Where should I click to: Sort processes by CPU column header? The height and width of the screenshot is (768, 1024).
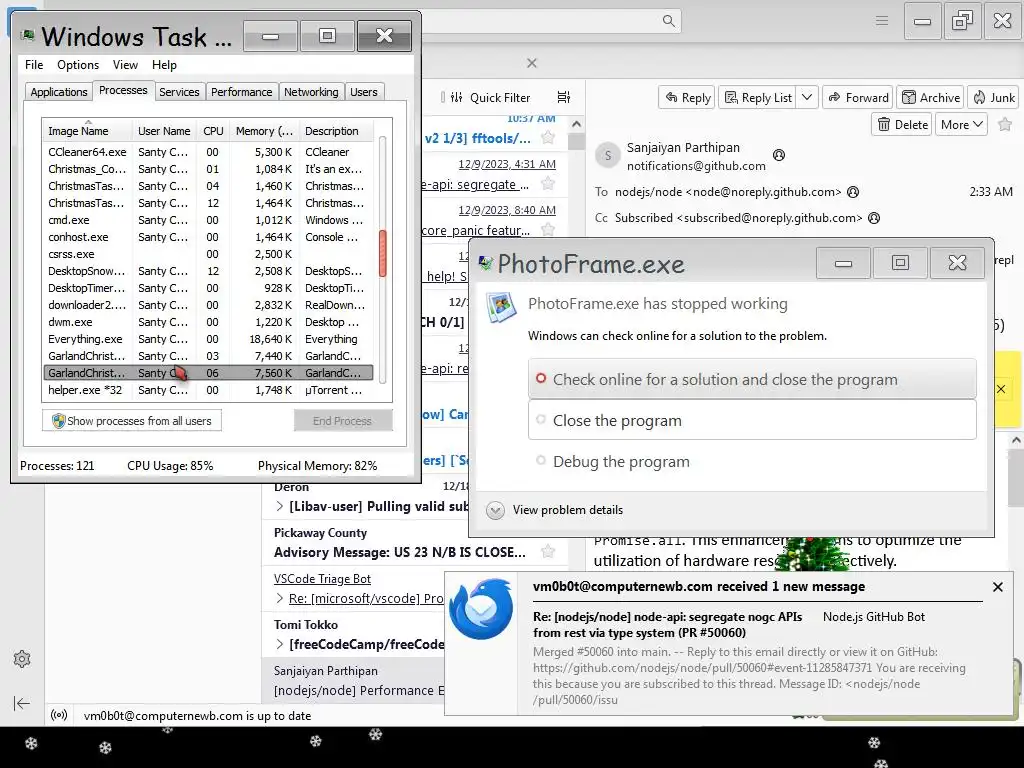tap(213, 131)
